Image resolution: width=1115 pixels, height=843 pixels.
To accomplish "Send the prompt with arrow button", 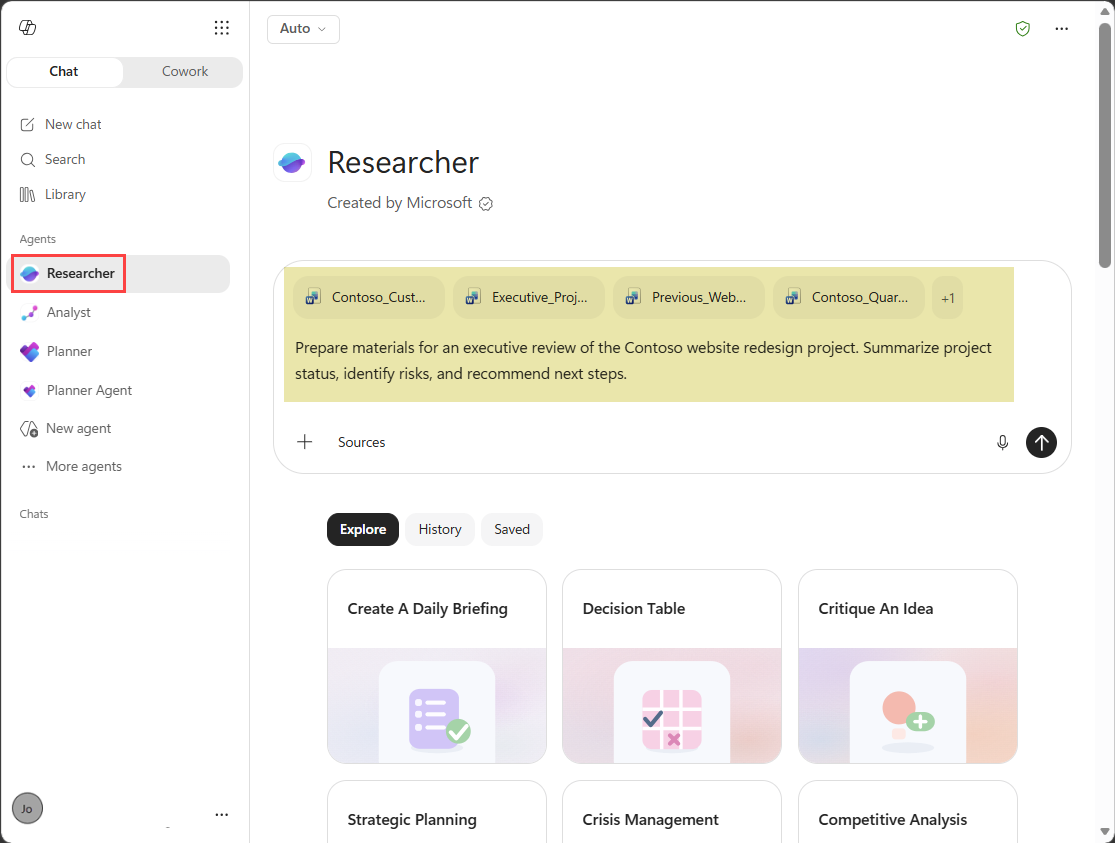I will tap(1041, 442).
